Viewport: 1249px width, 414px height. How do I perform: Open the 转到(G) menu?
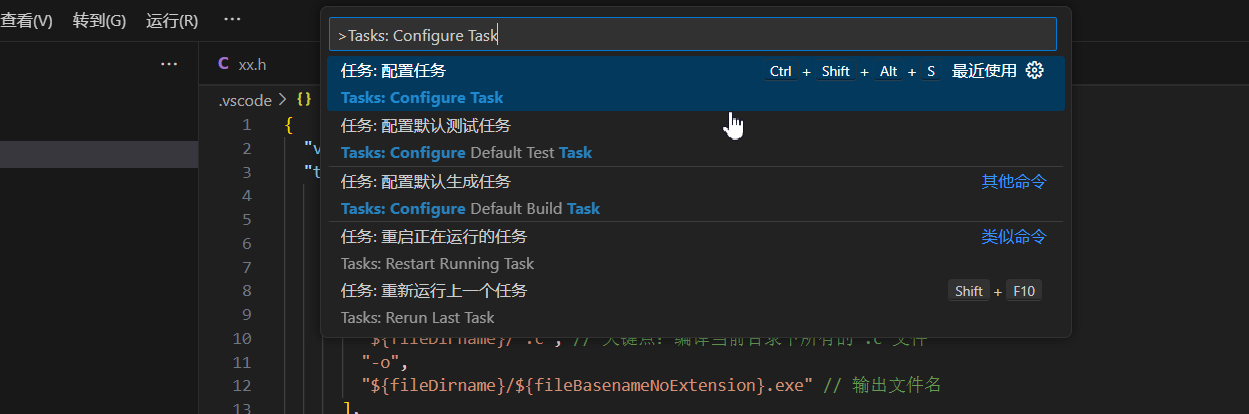click(x=99, y=20)
